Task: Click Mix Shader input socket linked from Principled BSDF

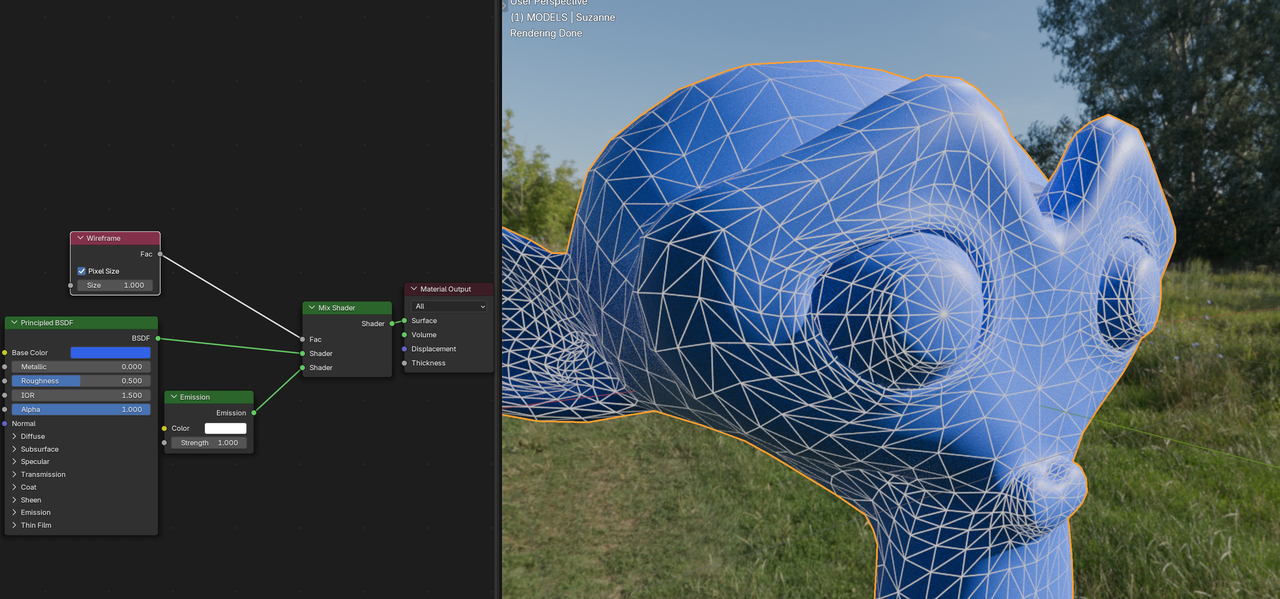Action: point(302,353)
